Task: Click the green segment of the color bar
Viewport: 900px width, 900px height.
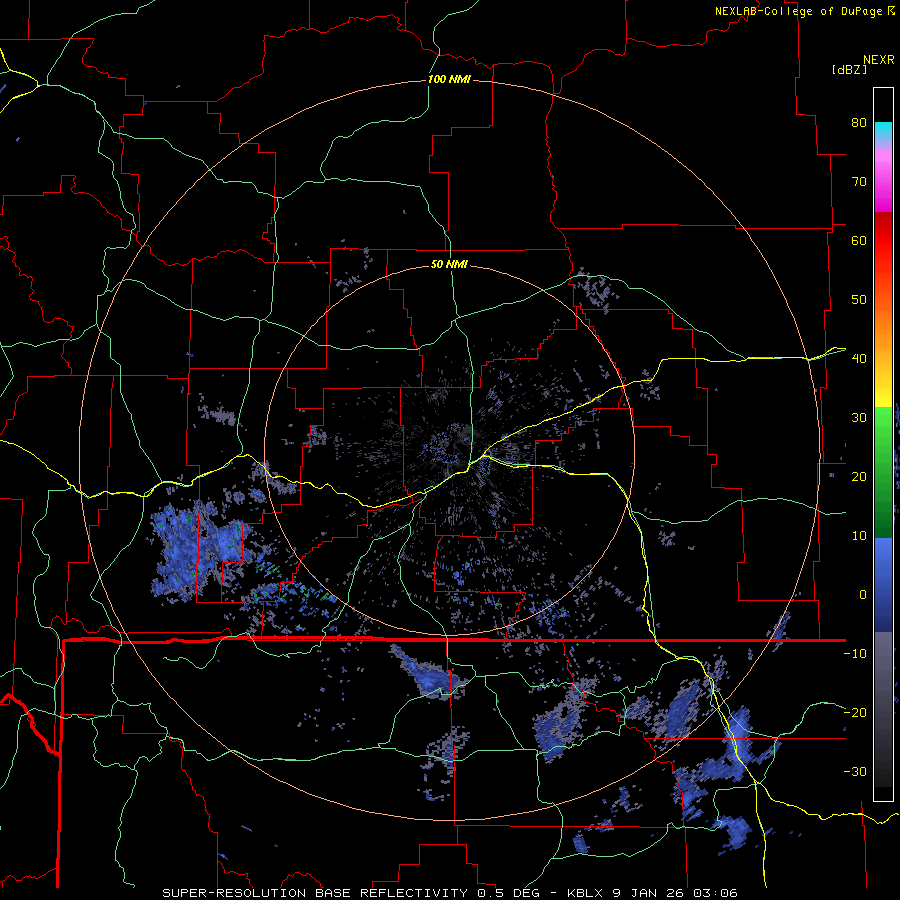Action: (x=883, y=472)
